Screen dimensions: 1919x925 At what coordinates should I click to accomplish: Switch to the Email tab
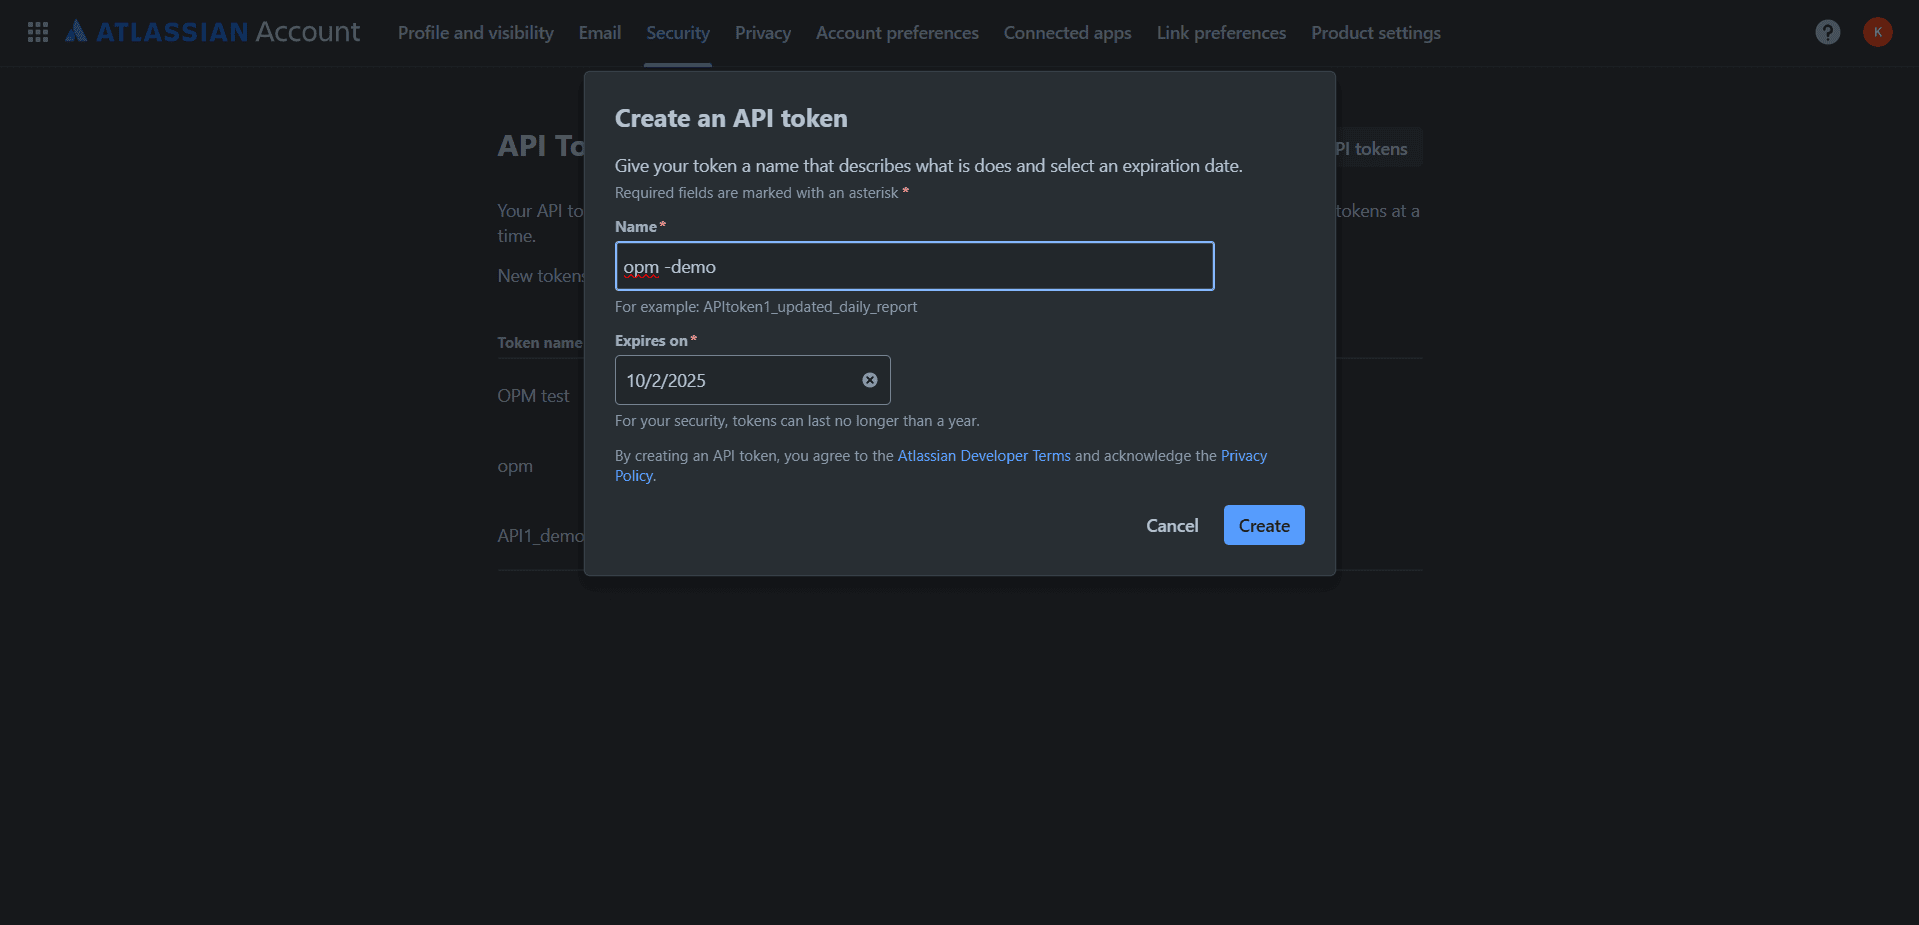[600, 33]
